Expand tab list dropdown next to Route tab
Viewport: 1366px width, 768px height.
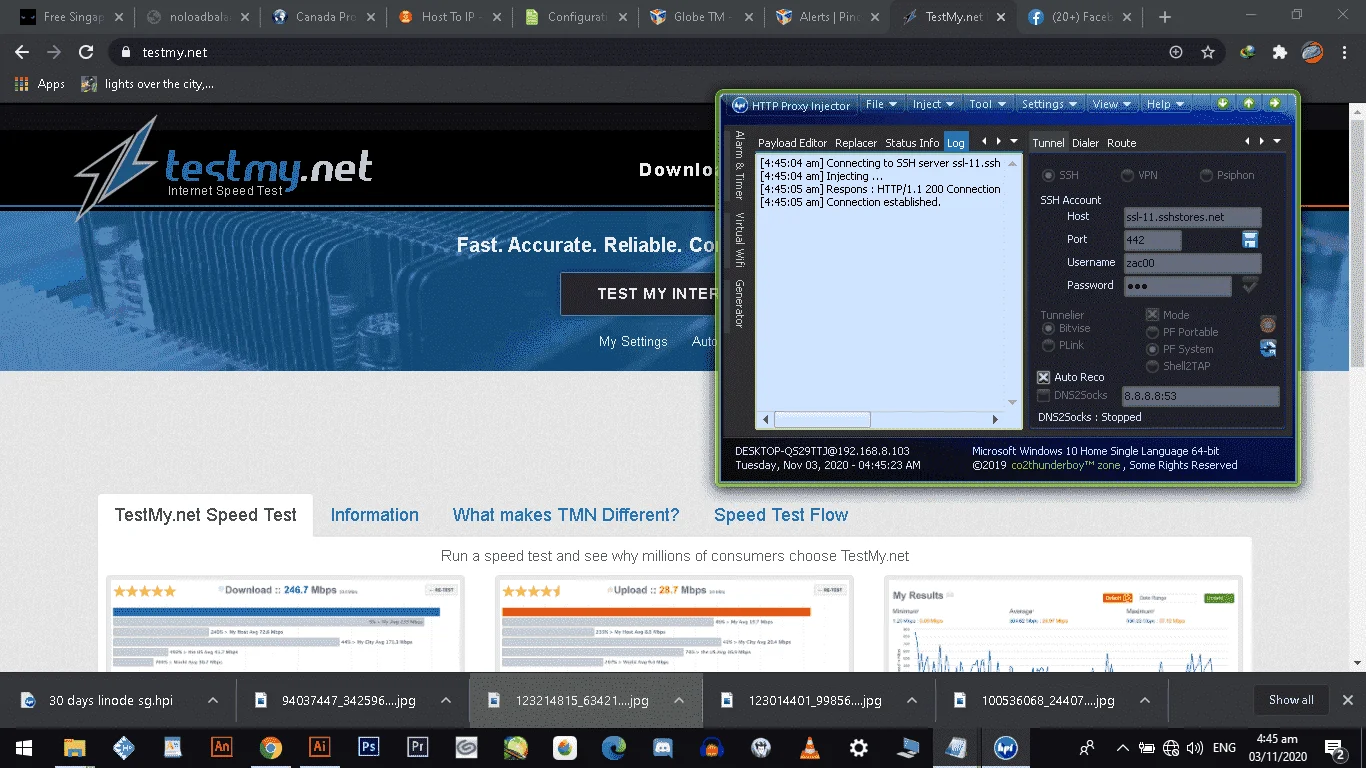click(x=1276, y=142)
